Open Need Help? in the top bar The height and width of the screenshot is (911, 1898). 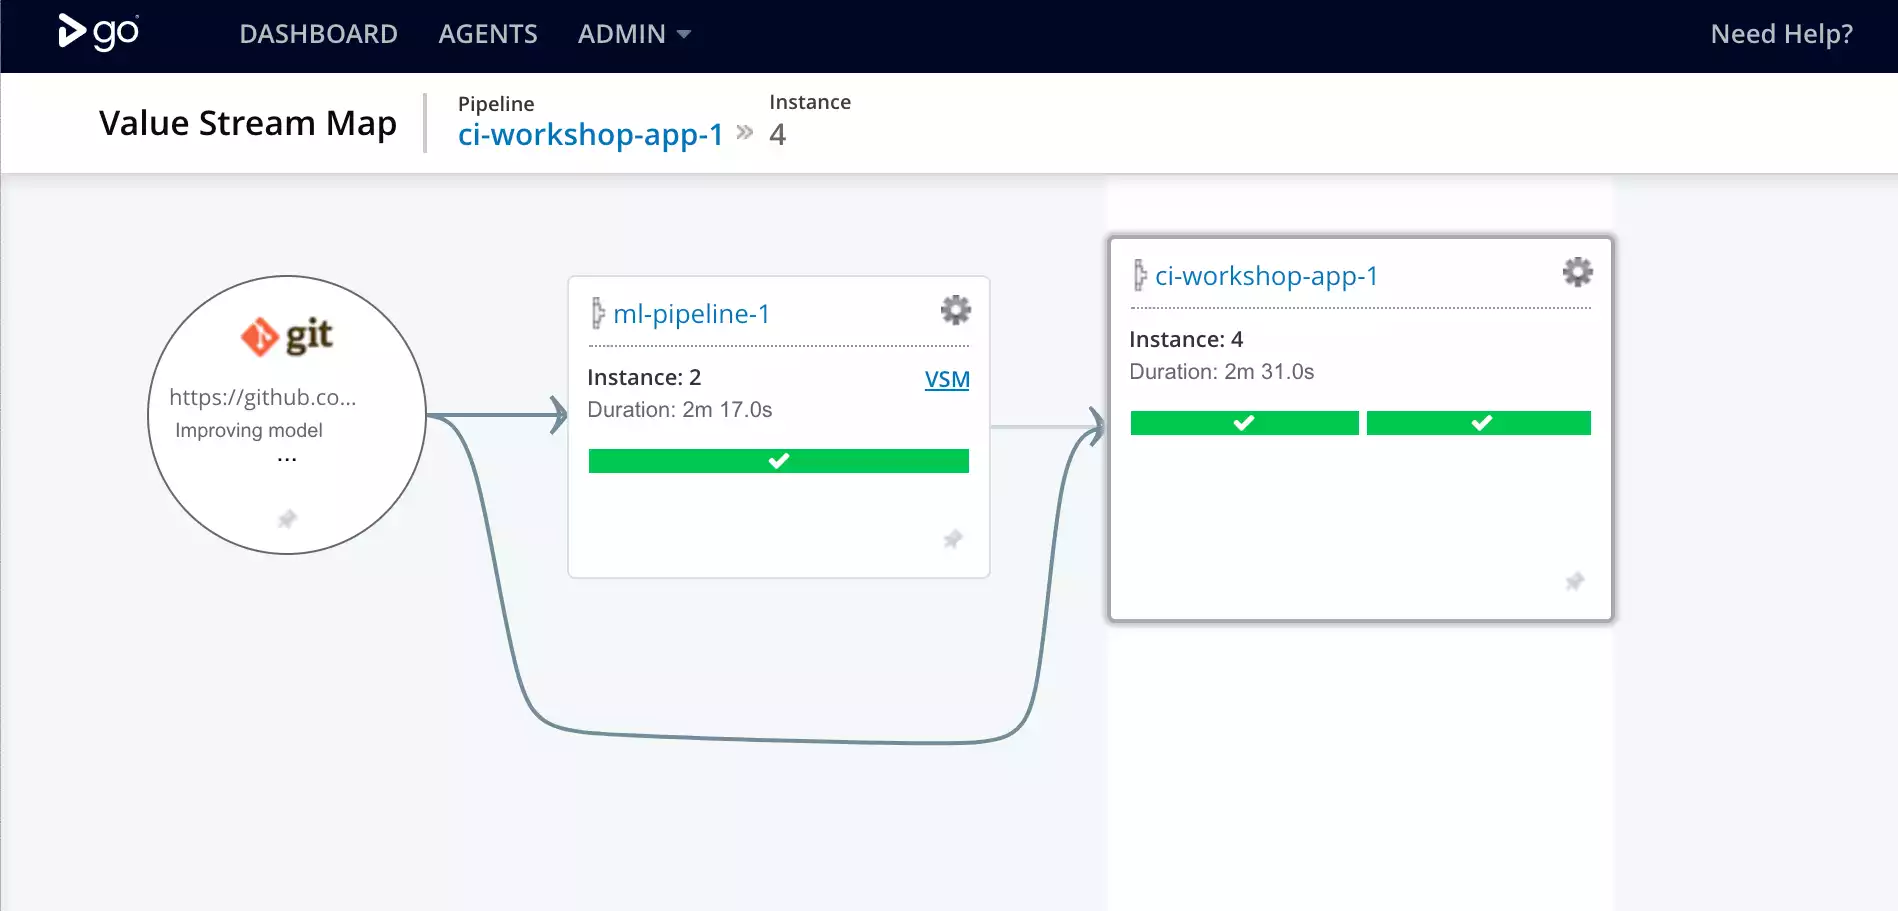coord(1781,33)
